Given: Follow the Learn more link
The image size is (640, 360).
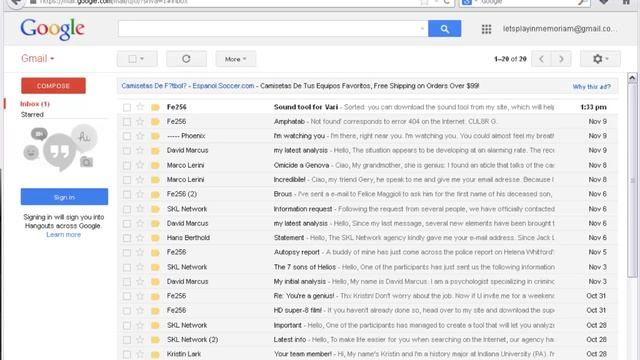Looking at the screenshot, I should (x=63, y=234).
